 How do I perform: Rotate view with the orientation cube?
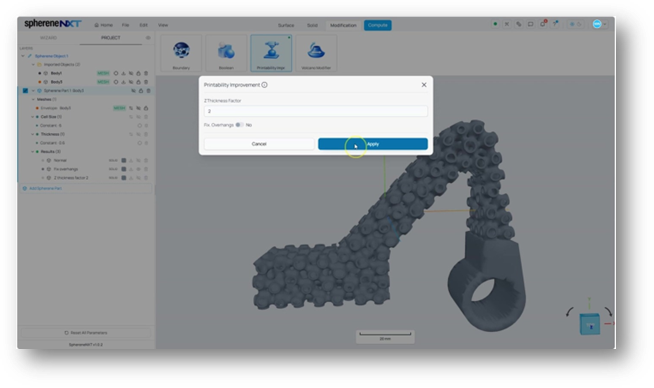[590, 324]
